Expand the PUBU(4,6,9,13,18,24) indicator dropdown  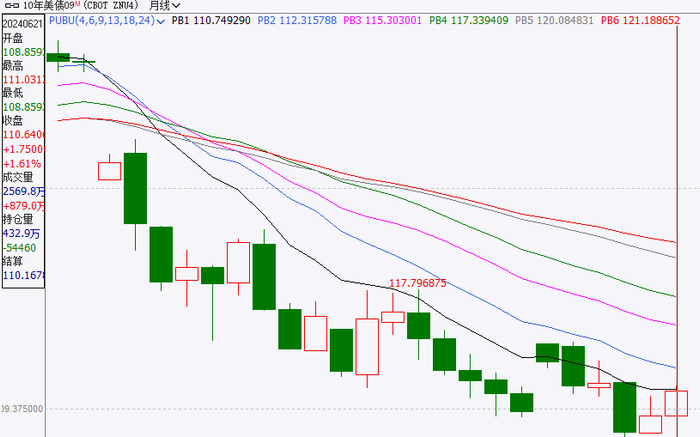coord(161,21)
